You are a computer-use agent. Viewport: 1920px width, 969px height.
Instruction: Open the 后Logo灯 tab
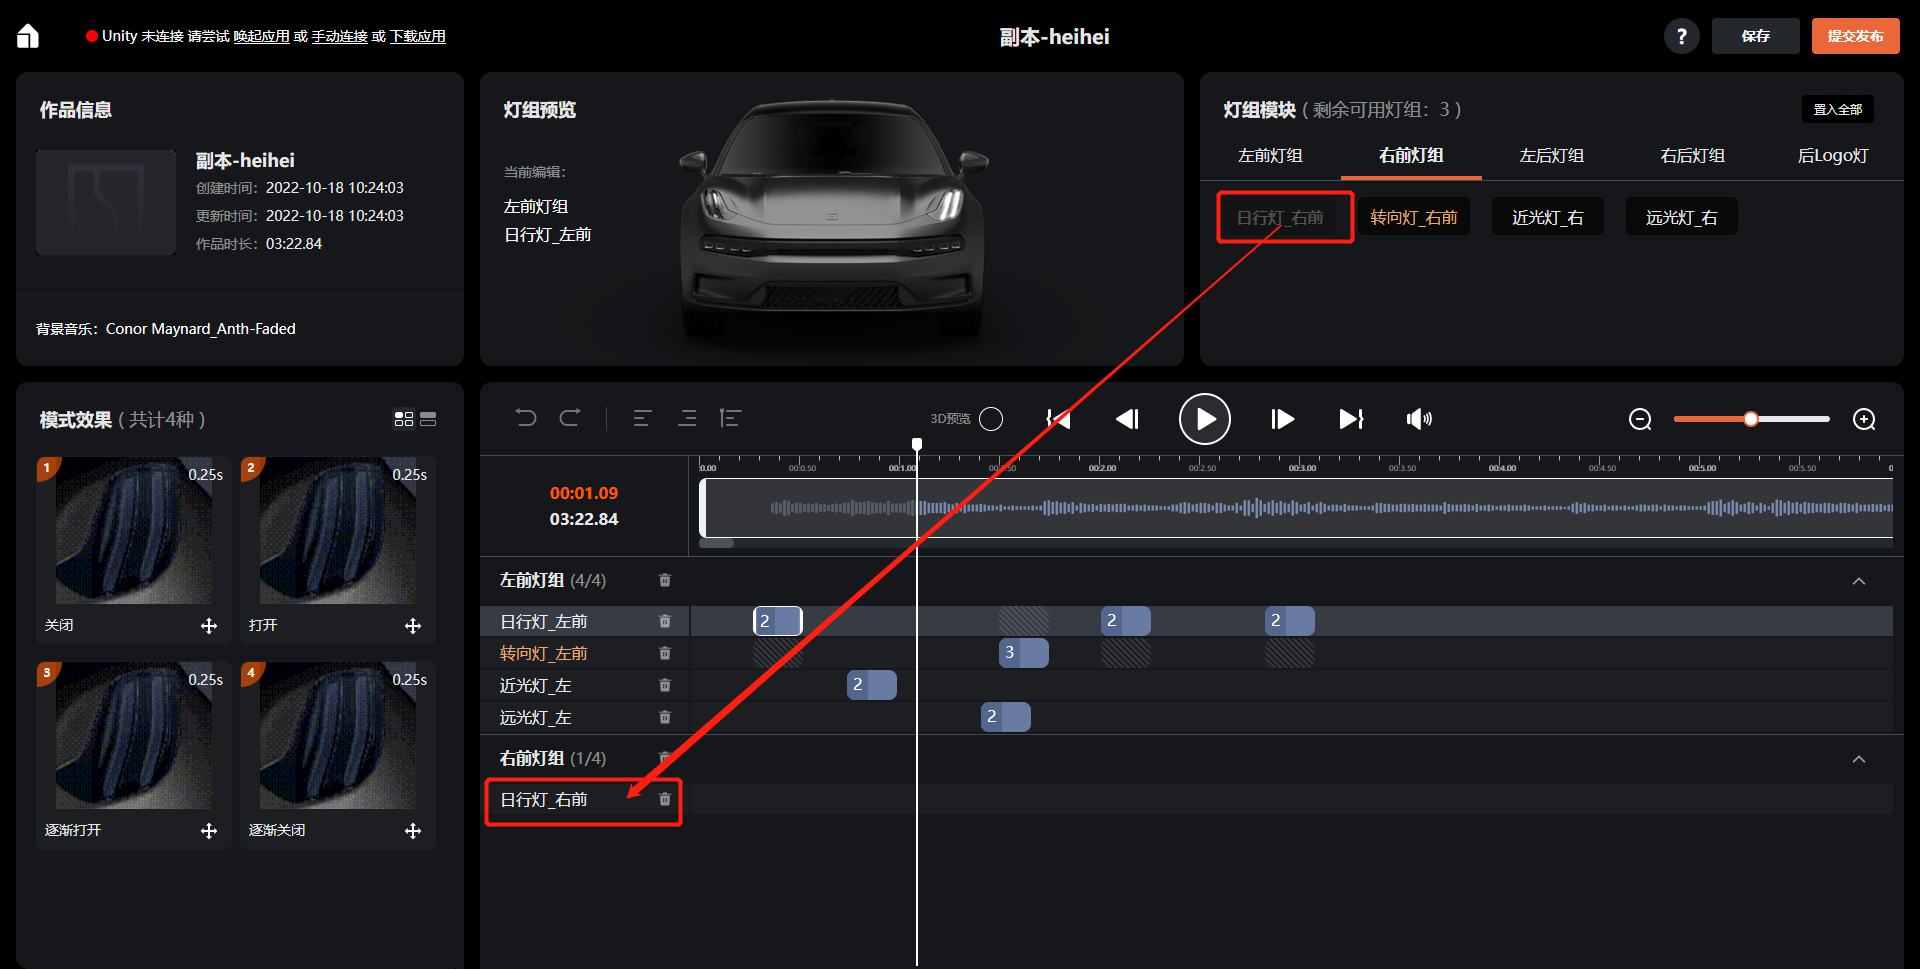[1833, 155]
